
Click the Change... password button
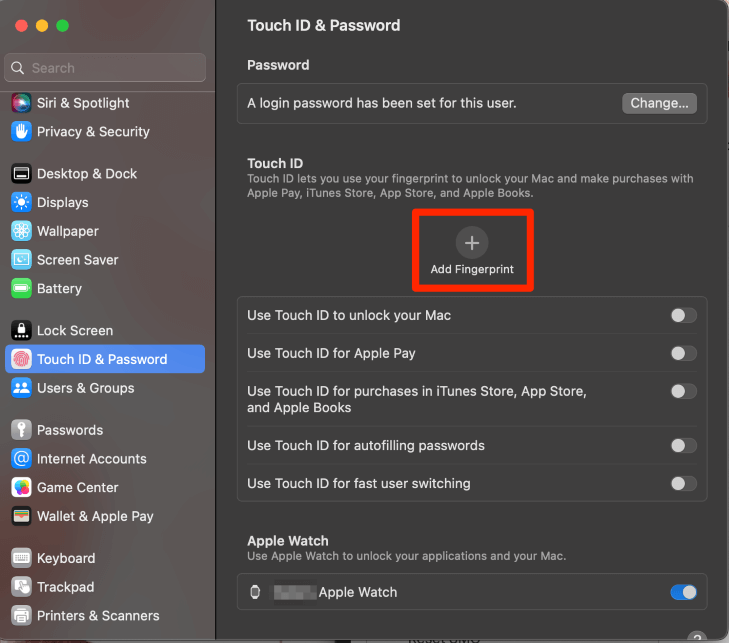tap(659, 103)
